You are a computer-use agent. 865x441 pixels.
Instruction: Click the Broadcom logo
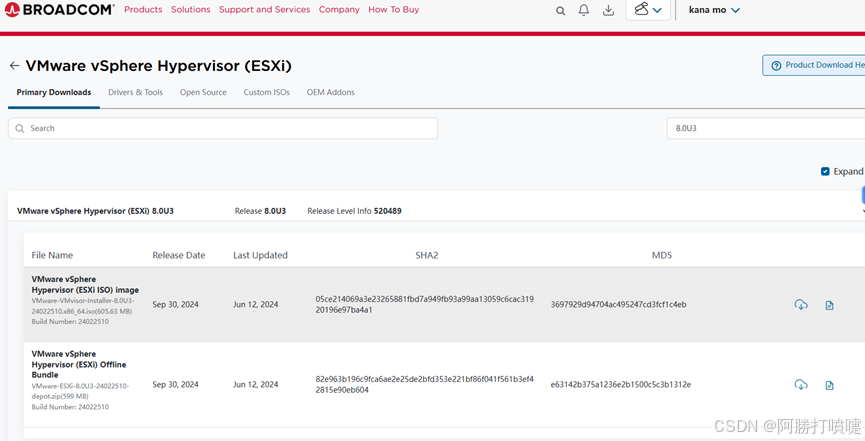[x=59, y=9]
